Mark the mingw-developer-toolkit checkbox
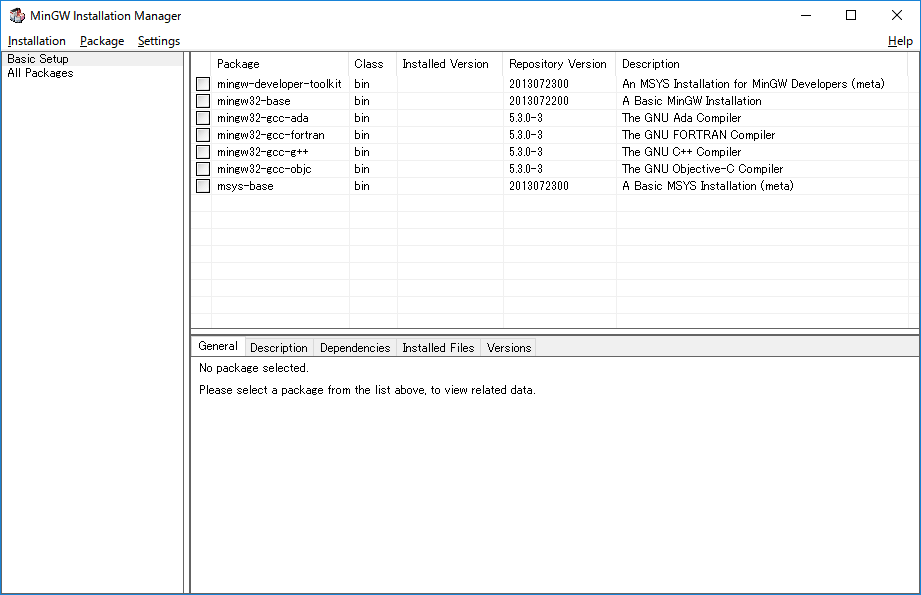The image size is (921, 595). 203,84
